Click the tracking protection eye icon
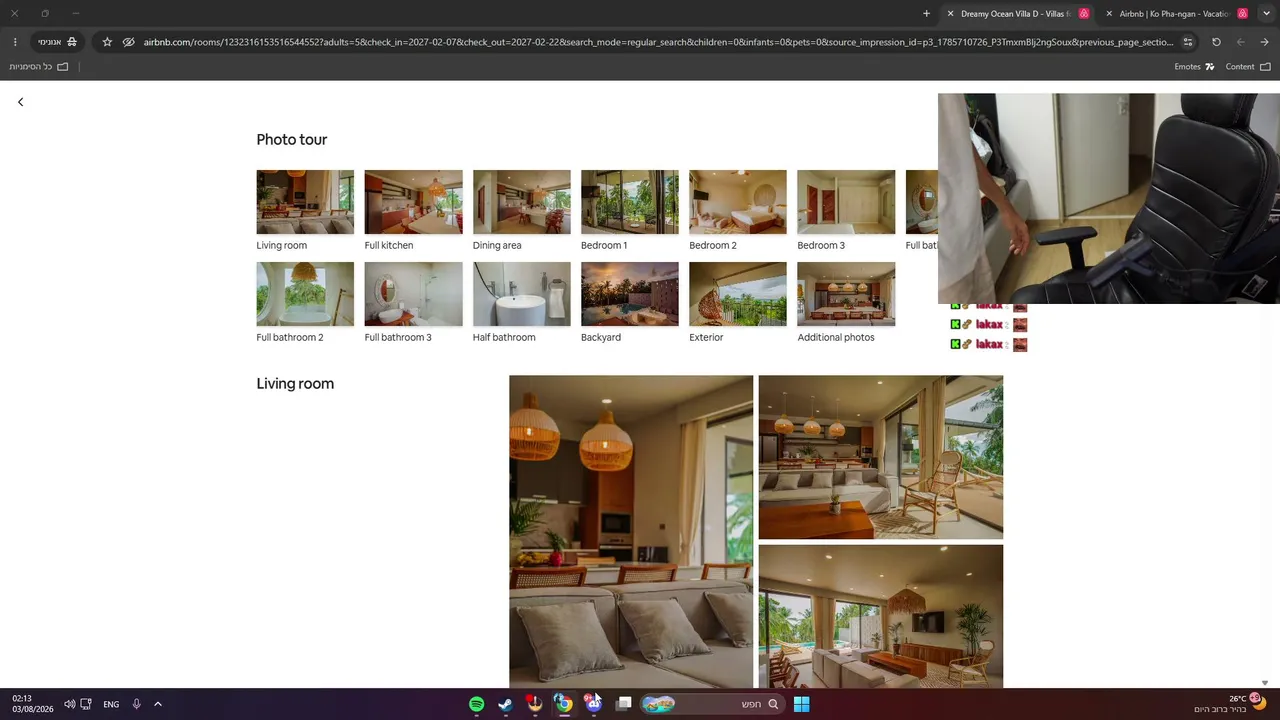This screenshot has height=720, width=1280. (128, 42)
